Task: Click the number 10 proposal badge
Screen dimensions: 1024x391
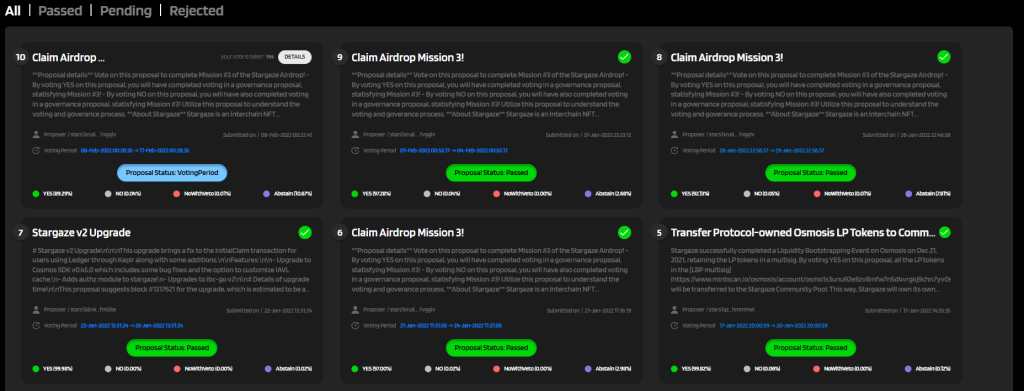Action: click(x=21, y=57)
